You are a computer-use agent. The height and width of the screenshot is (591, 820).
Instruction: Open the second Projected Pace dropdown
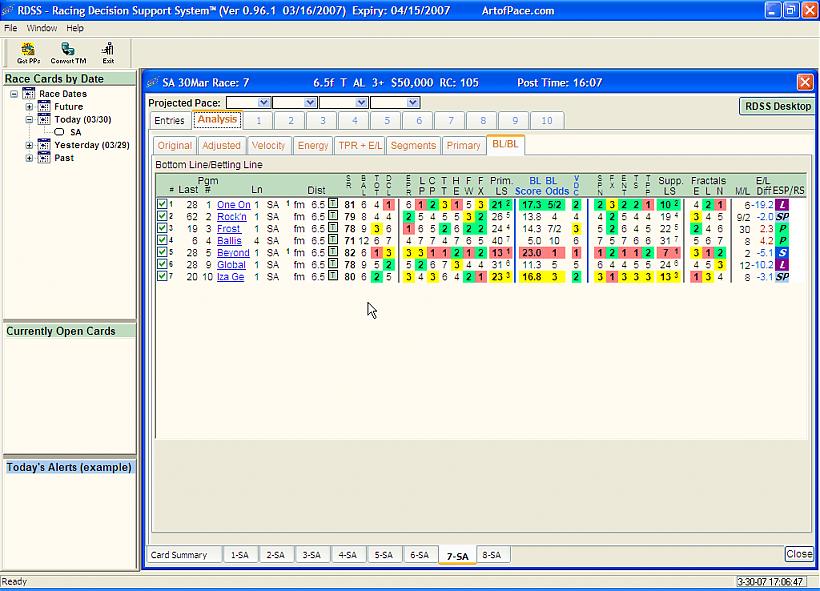pos(310,103)
